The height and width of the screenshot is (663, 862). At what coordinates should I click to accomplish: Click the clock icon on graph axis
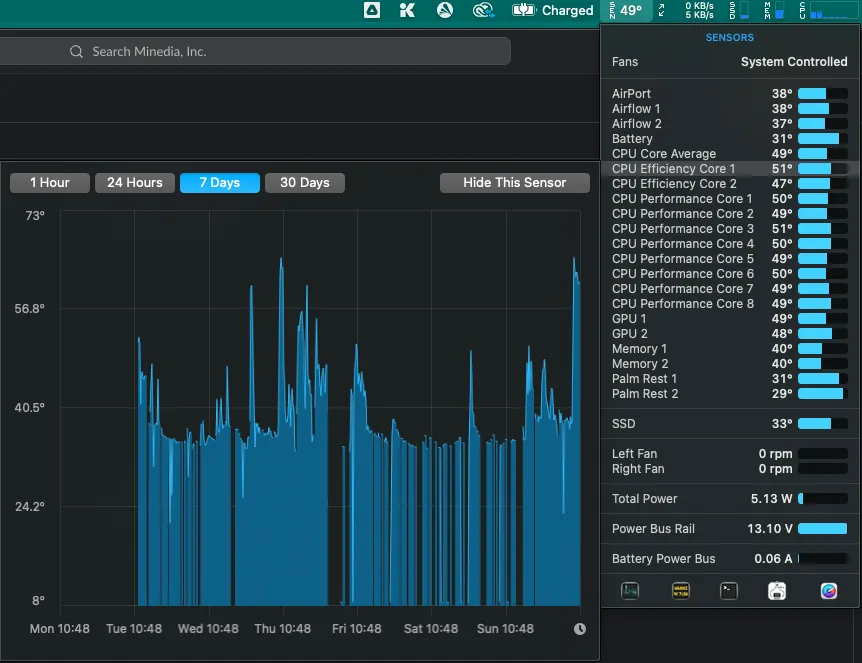[580, 629]
